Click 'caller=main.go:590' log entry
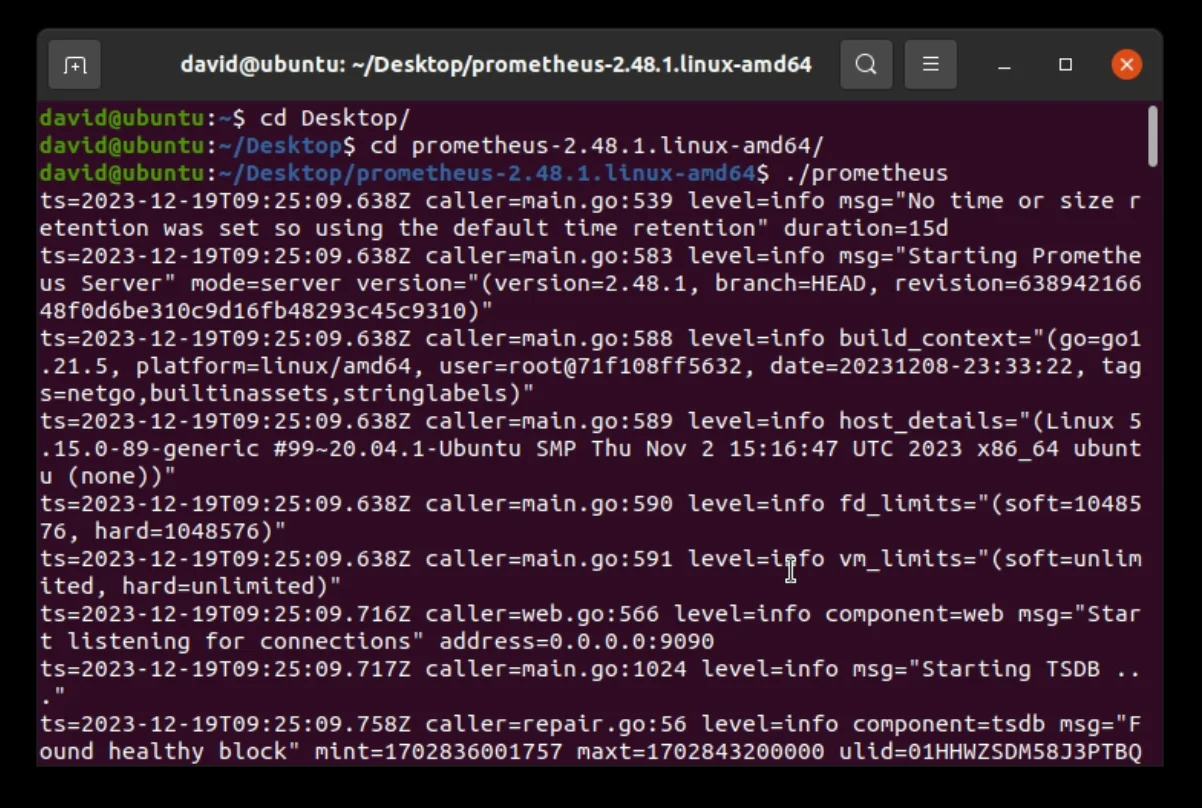 pos(549,503)
